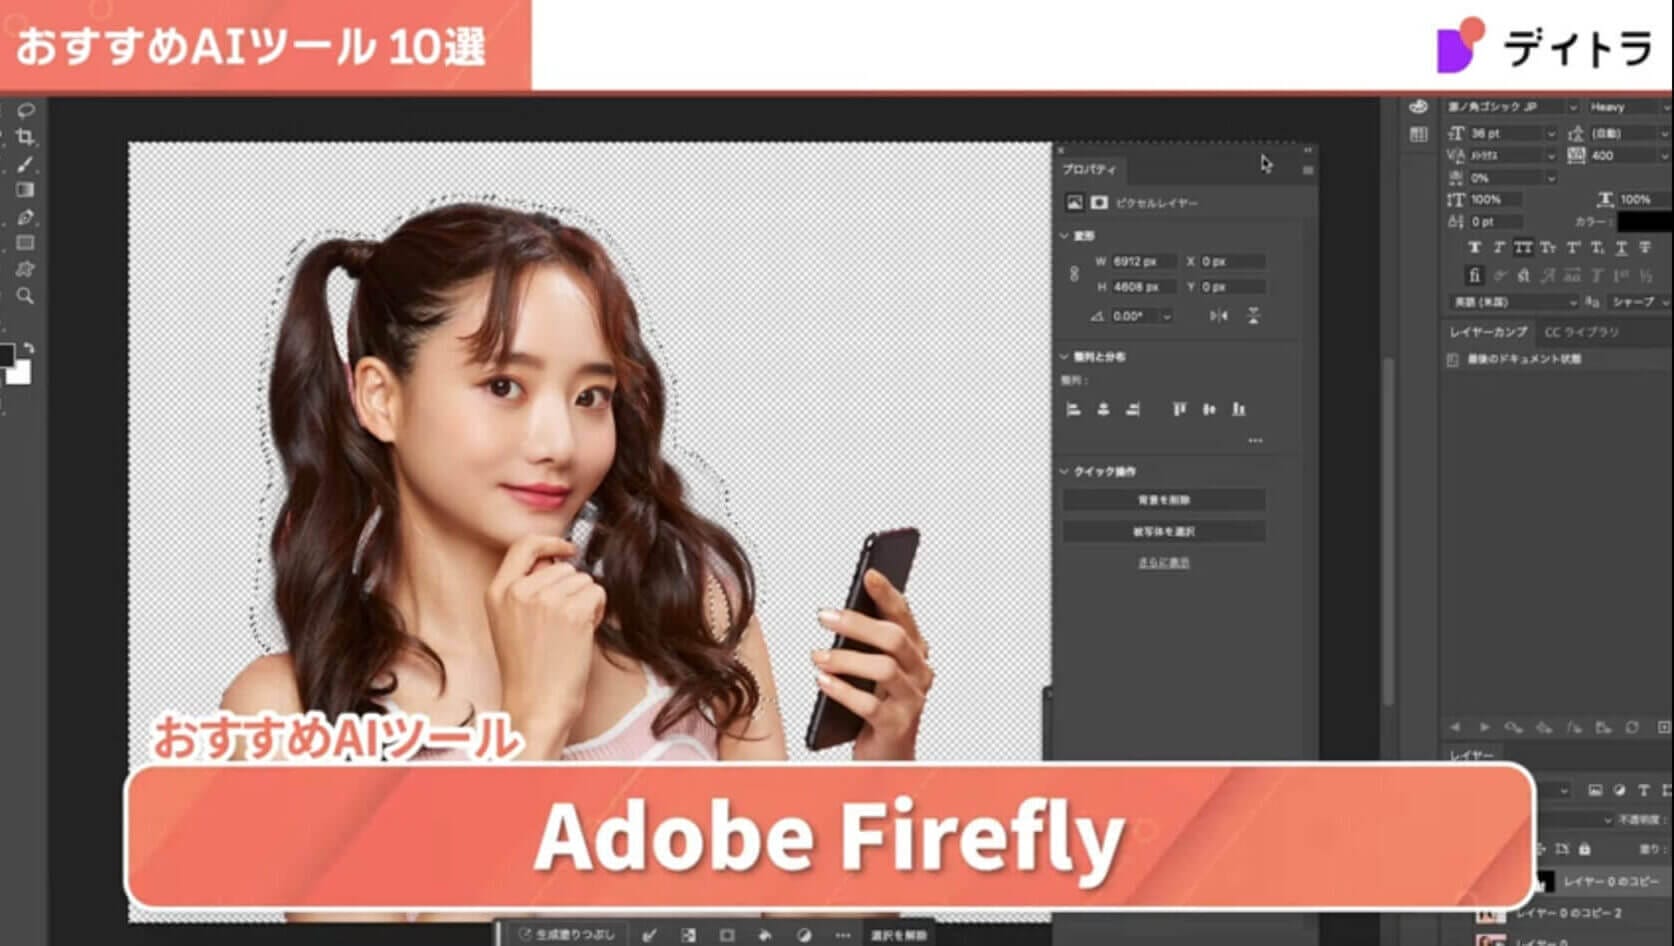Click the flip horizontal icon in Properties
Image resolution: width=1674 pixels, height=946 pixels.
(x=1218, y=316)
